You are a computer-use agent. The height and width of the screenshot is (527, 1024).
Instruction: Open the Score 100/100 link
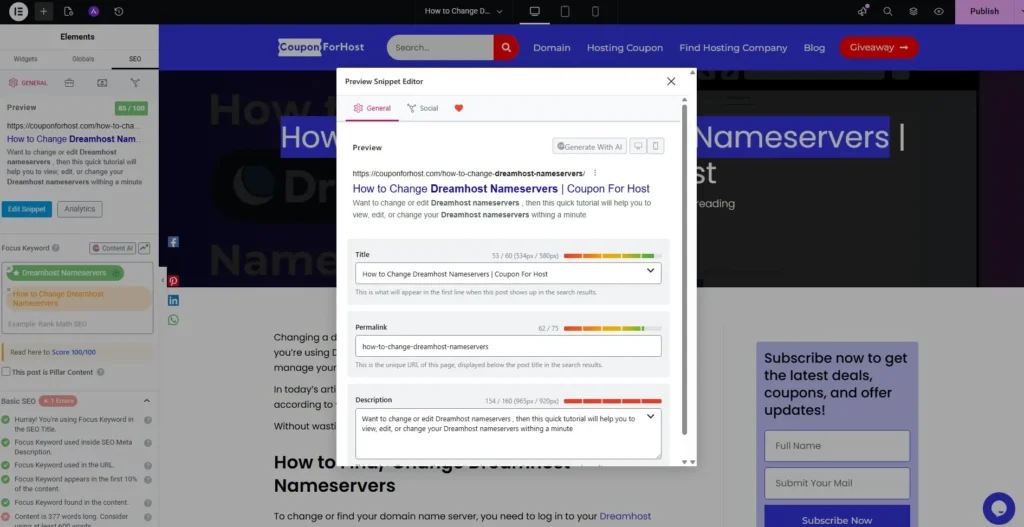73,352
